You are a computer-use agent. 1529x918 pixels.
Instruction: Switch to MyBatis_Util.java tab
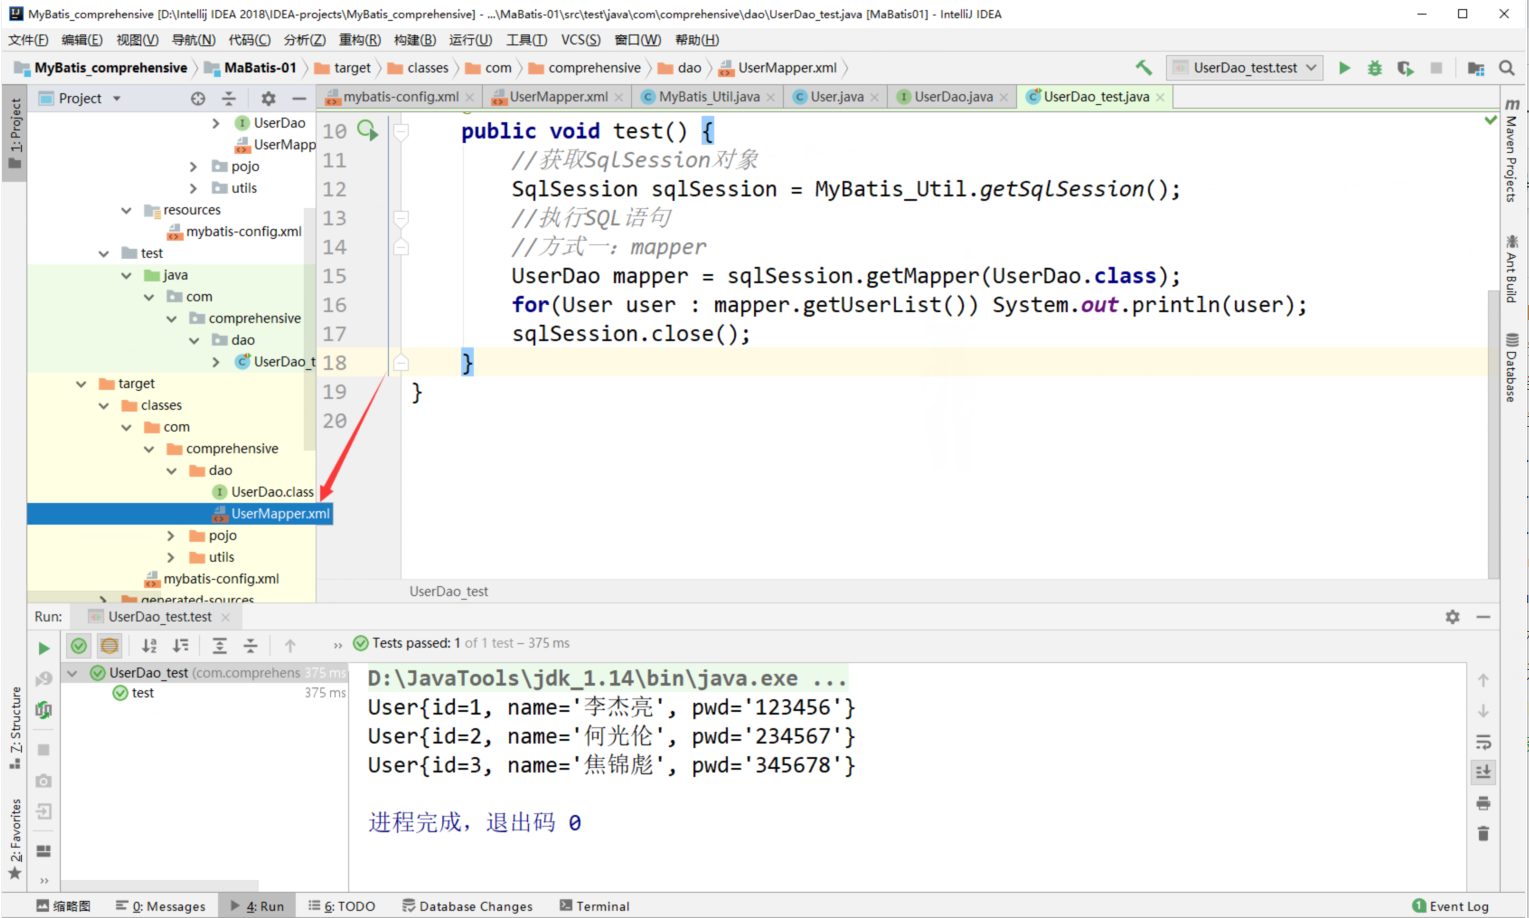click(709, 97)
